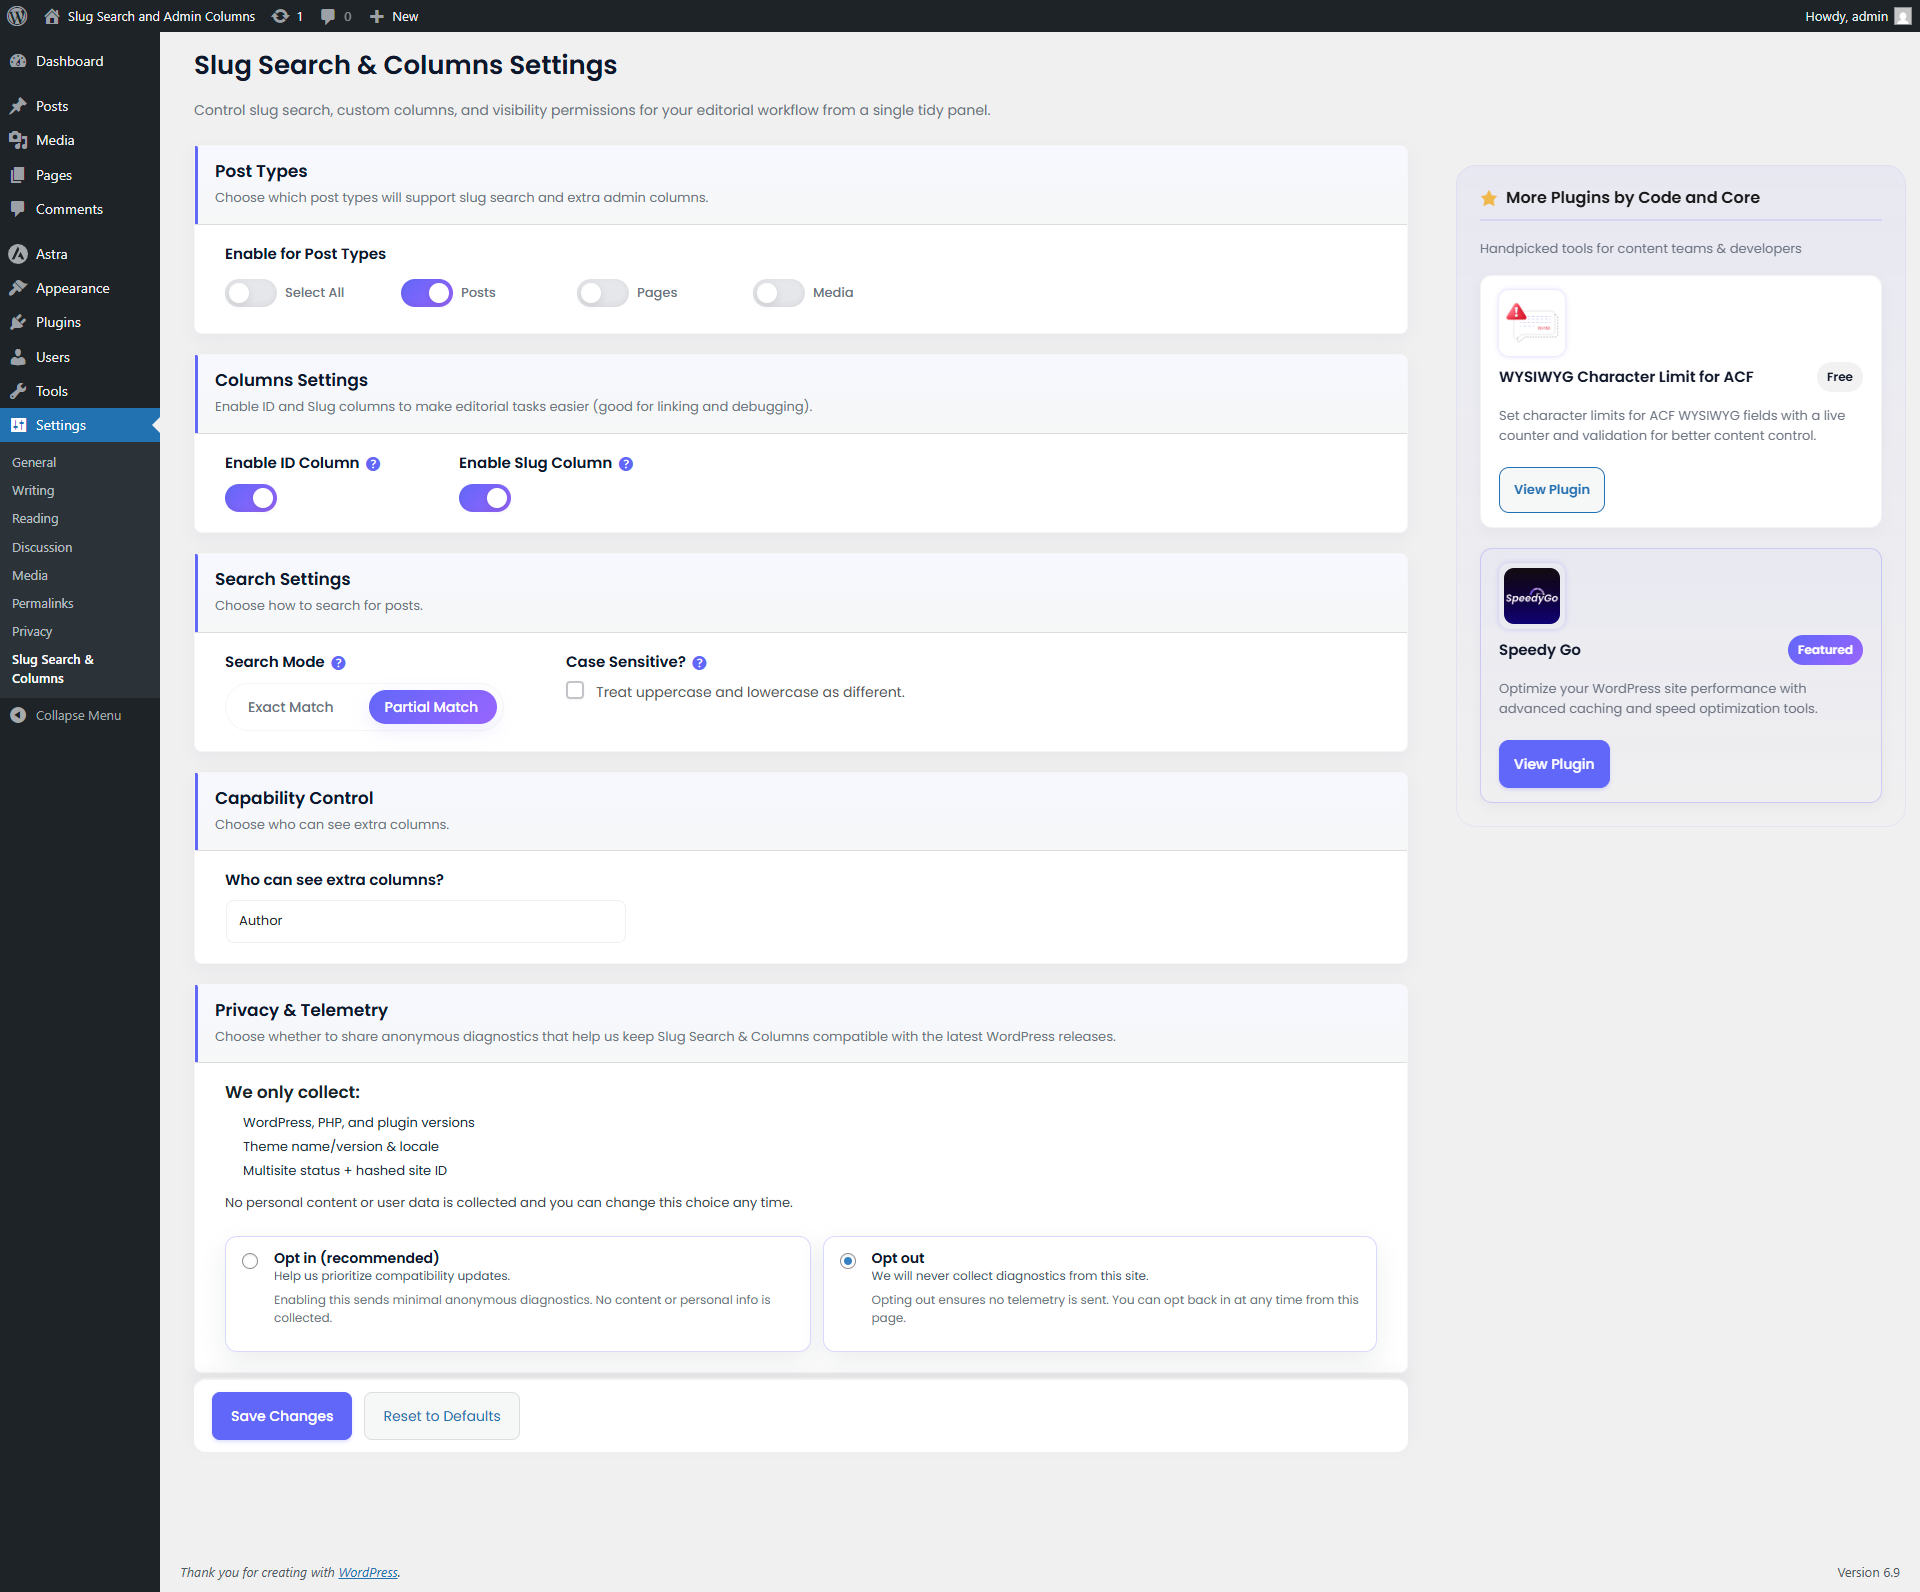Click the Comments speech bubble icon

pyautogui.click(x=19, y=209)
